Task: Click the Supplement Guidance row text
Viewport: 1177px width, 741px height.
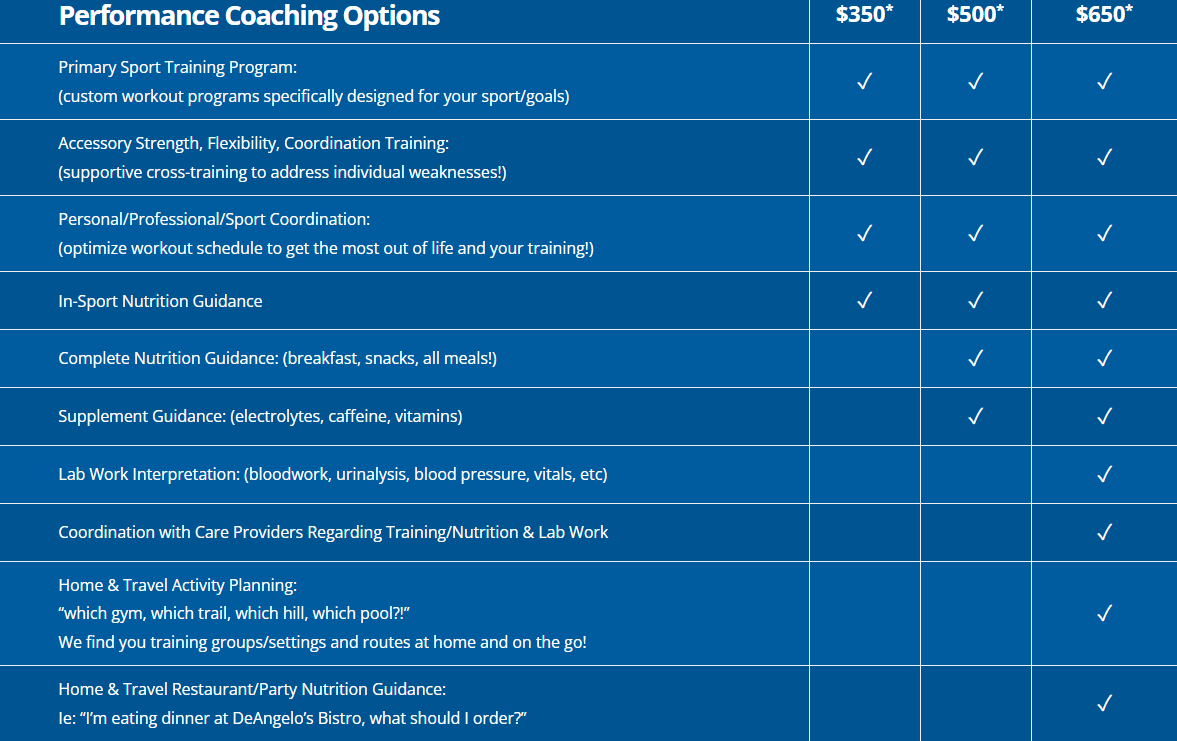Action: (x=260, y=416)
